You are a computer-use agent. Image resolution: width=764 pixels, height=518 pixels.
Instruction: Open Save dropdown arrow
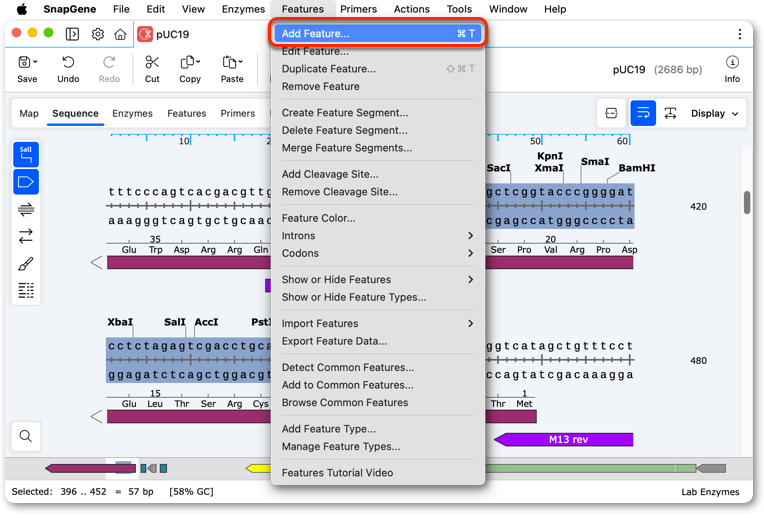36,62
